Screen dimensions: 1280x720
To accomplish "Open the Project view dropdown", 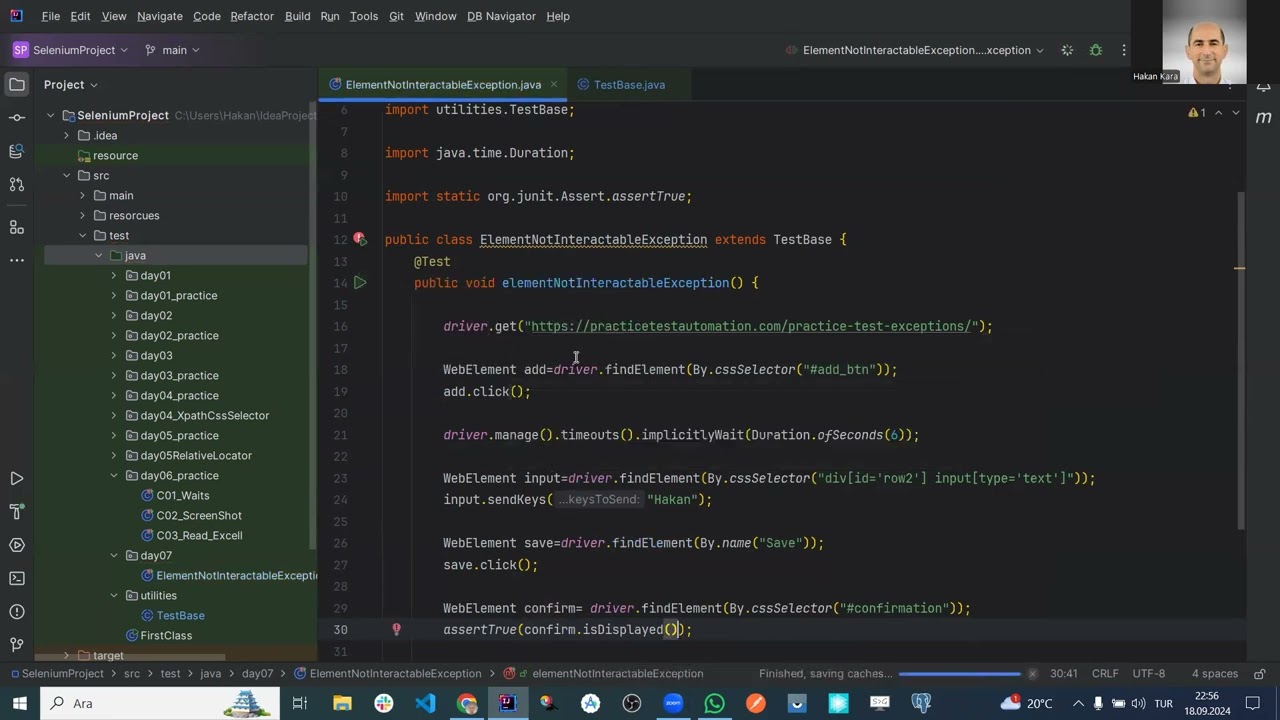I will [x=70, y=85].
